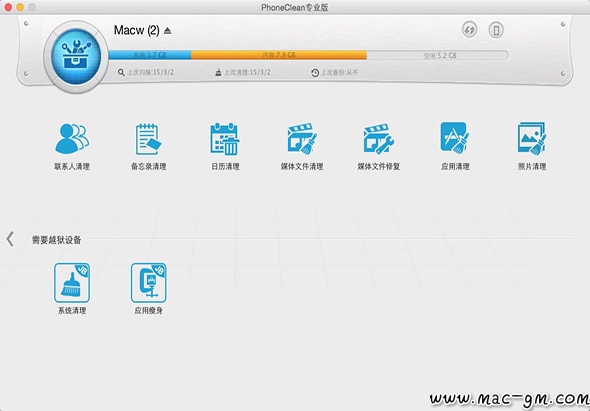
Task: Minimize the PhoneClean window
Action: point(20,7)
